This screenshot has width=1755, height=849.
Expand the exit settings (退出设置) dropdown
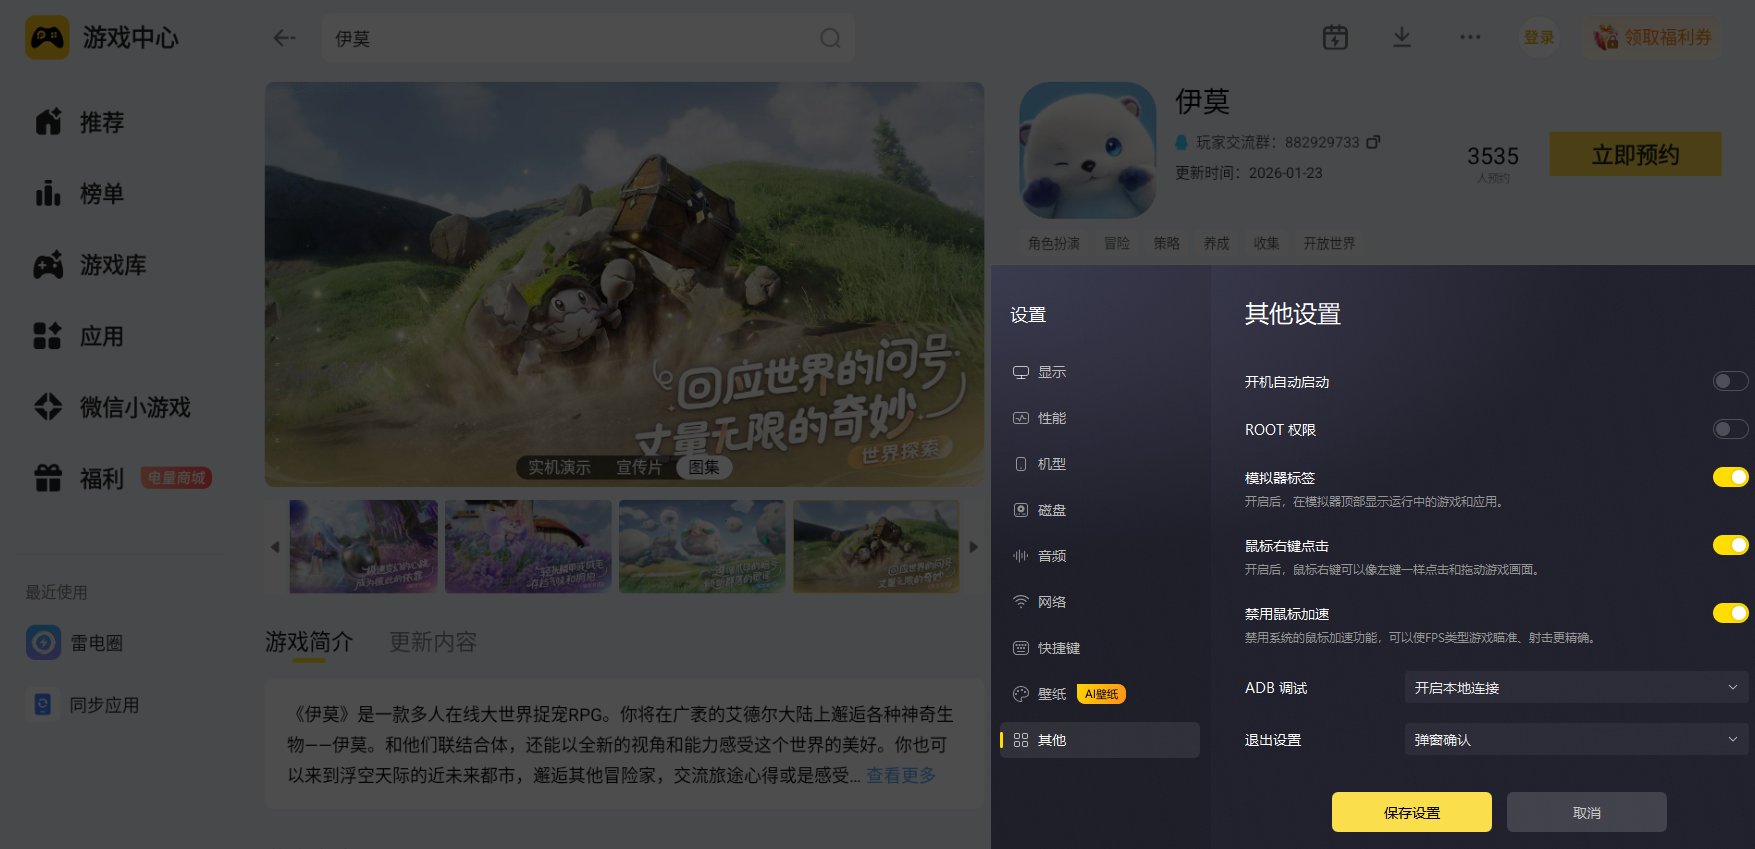(x=1576, y=740)
